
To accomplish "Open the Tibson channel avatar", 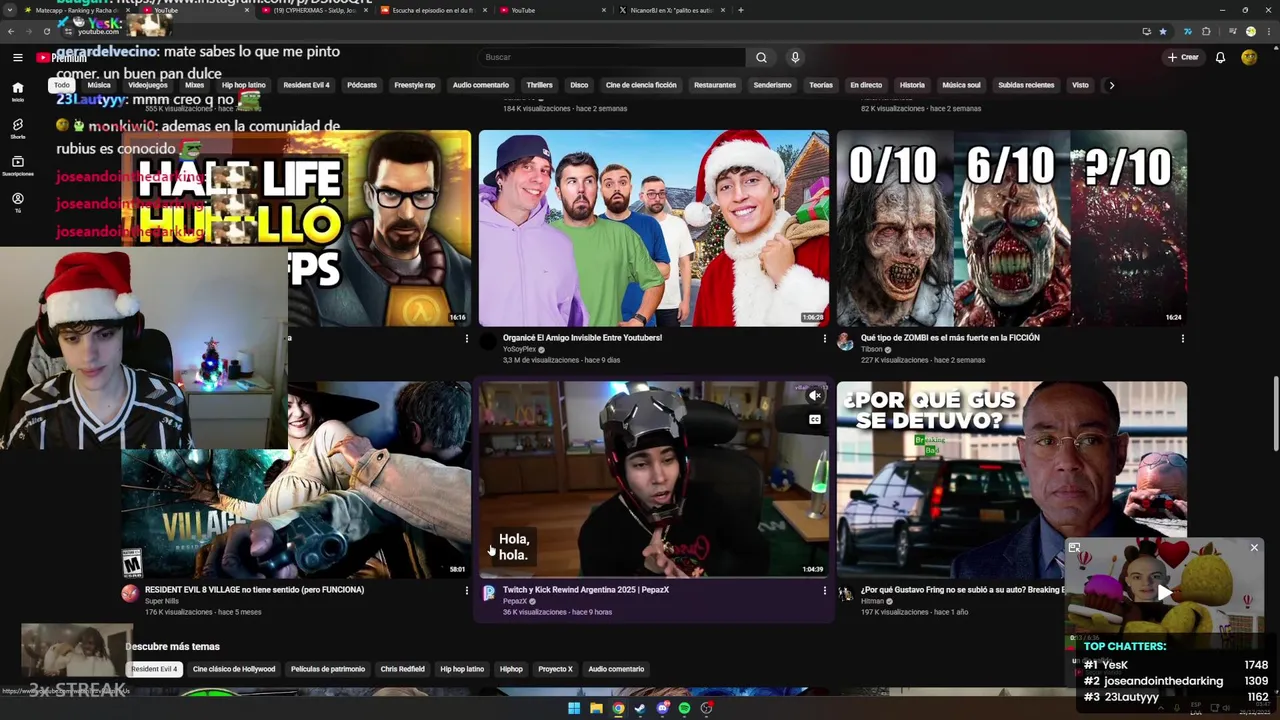I will (x=846, y=342).
